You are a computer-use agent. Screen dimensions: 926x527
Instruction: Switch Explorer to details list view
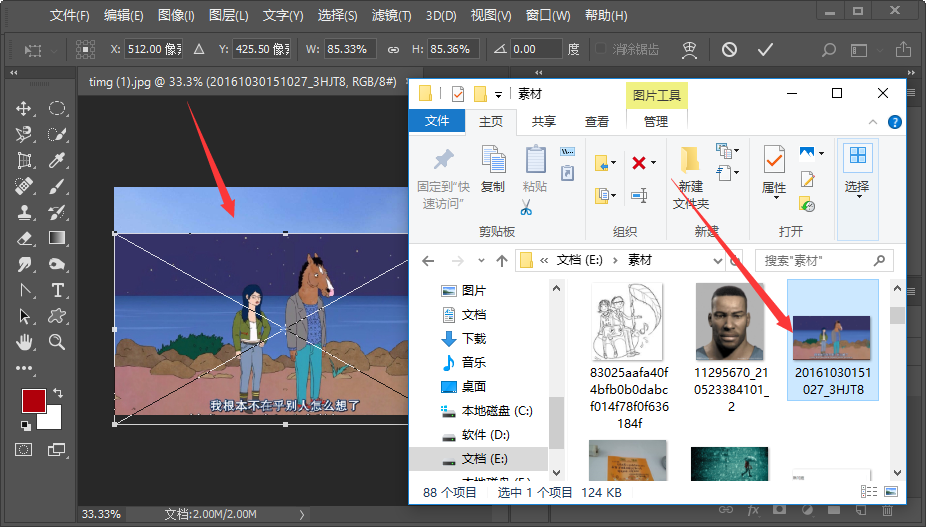pos(869,492)
